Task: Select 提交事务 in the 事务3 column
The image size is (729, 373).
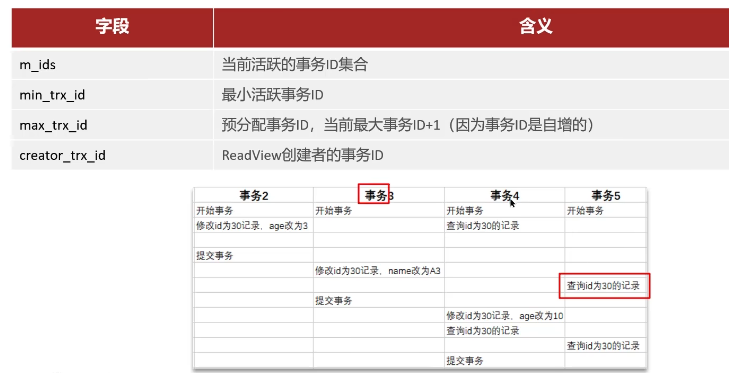Action: click(334, 301)
